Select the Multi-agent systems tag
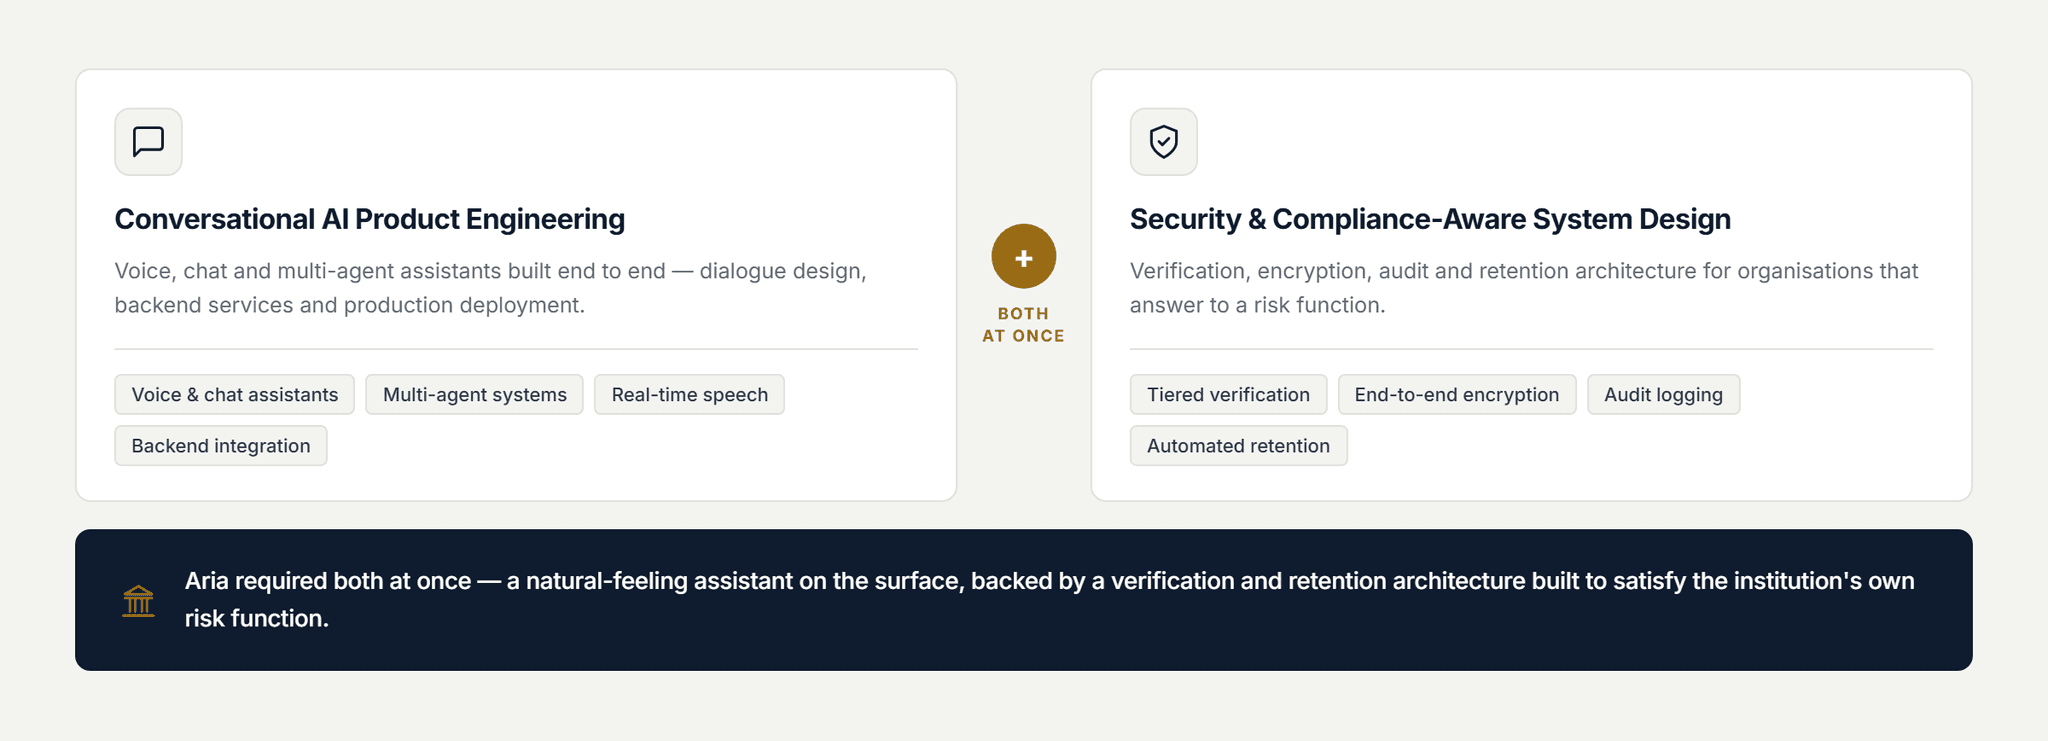The height and width of the screenshot is (741, 2048). coord(474,395)
